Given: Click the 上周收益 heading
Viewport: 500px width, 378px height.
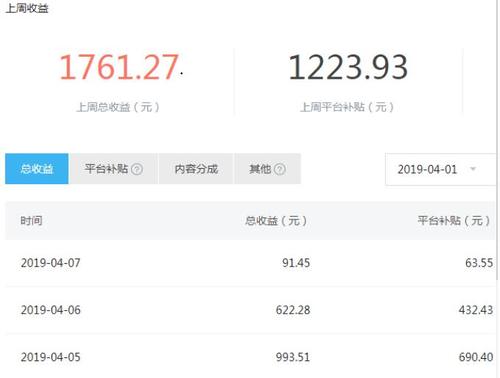Looking at the screenshot, I should 27,8.
